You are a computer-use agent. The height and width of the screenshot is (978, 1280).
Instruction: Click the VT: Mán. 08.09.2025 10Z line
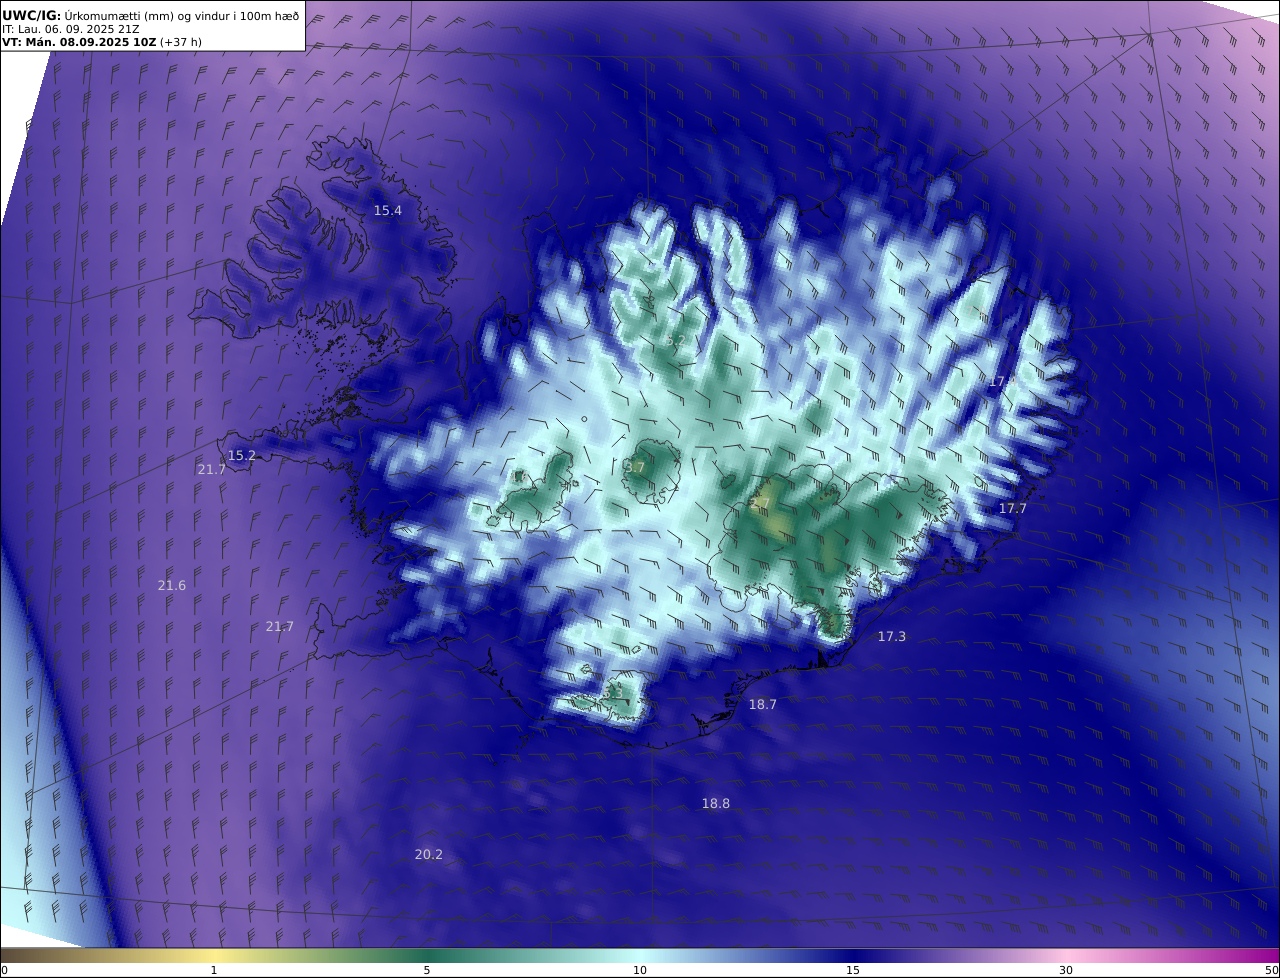(x=79, y=43)
